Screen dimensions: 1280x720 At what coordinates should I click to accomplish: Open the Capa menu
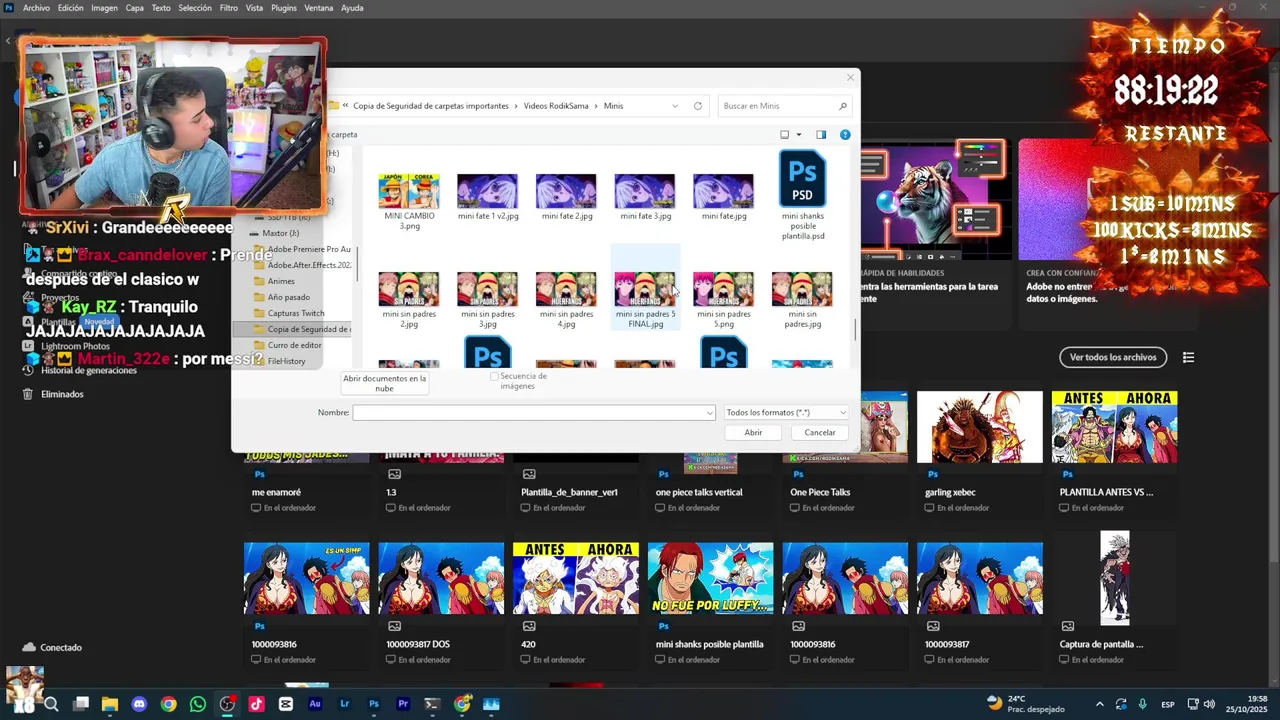[x=135, y=8]
